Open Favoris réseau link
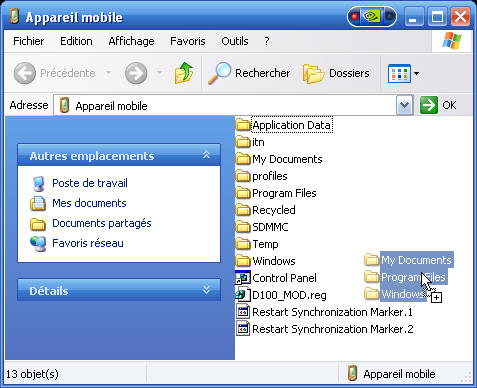477x388 pixels. (x=88, y=243)
